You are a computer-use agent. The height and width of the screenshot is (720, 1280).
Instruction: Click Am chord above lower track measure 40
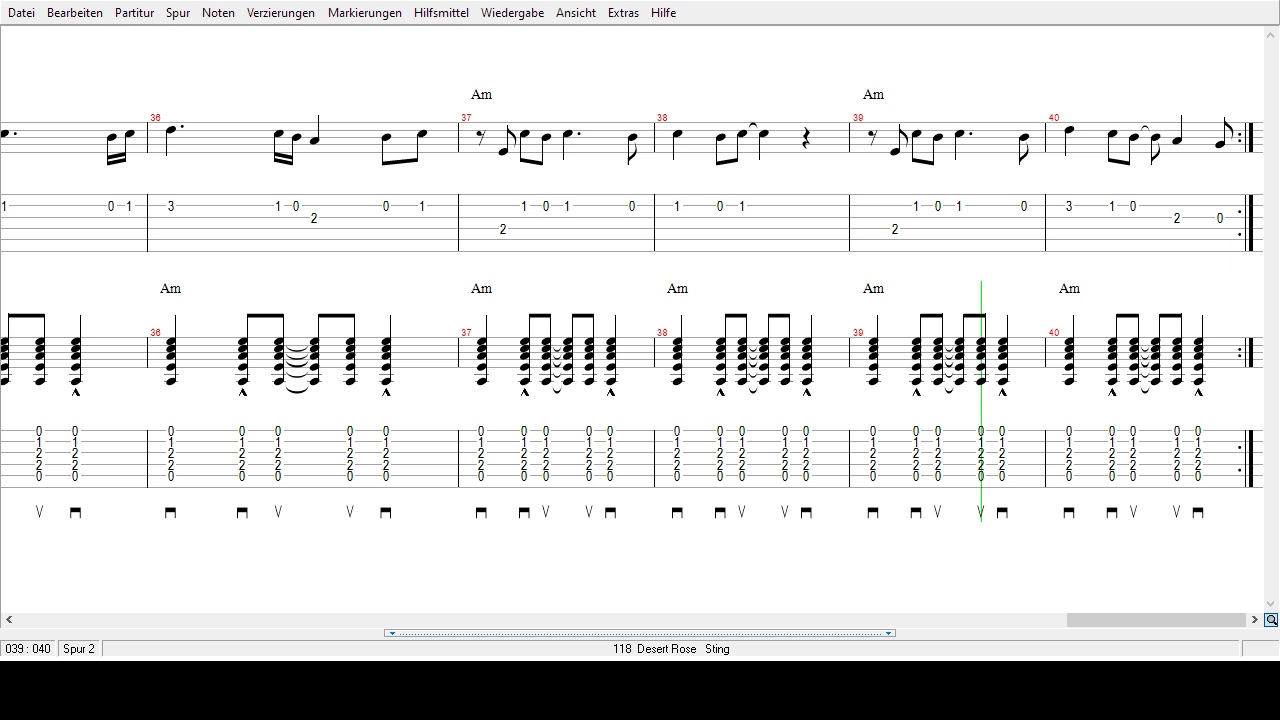[1069, 289]
